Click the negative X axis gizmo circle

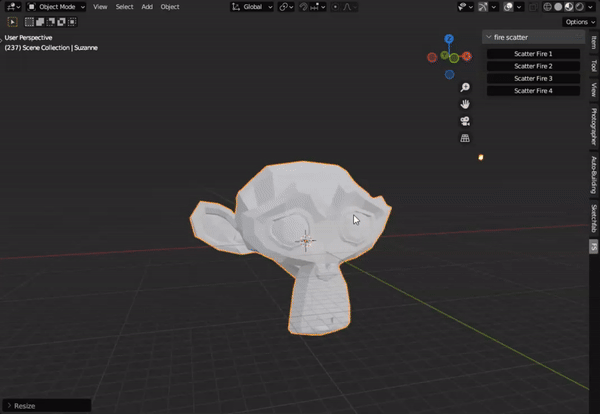point(432,57)
